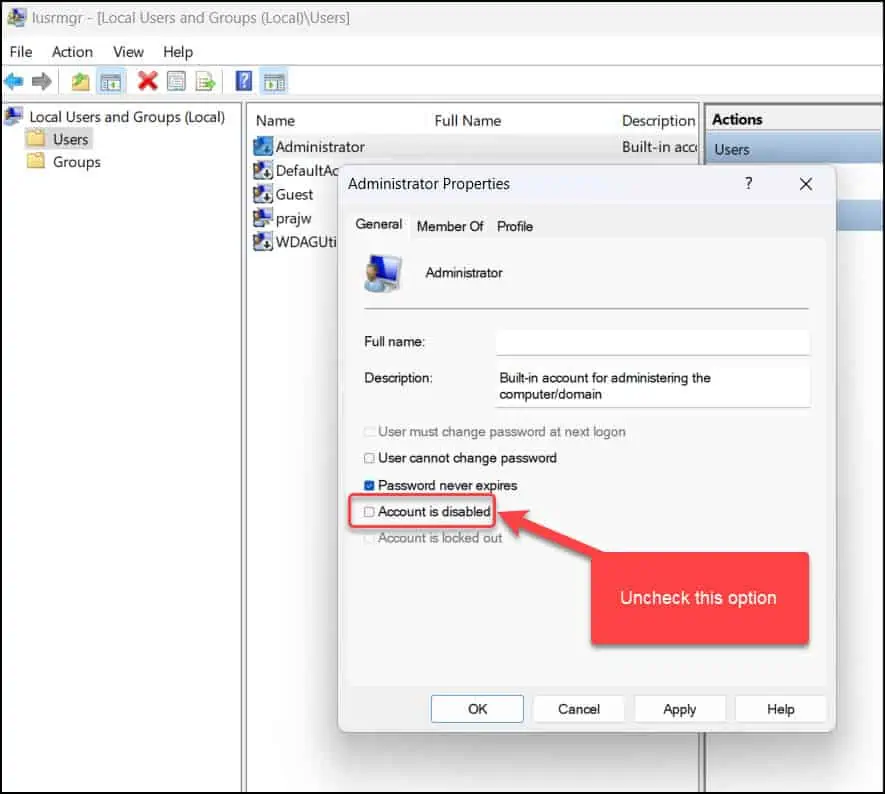The height and width of the screenshot is (794, 885).
Task: Uncheck Password never expires checkbox
Action: tap(369, 485)
